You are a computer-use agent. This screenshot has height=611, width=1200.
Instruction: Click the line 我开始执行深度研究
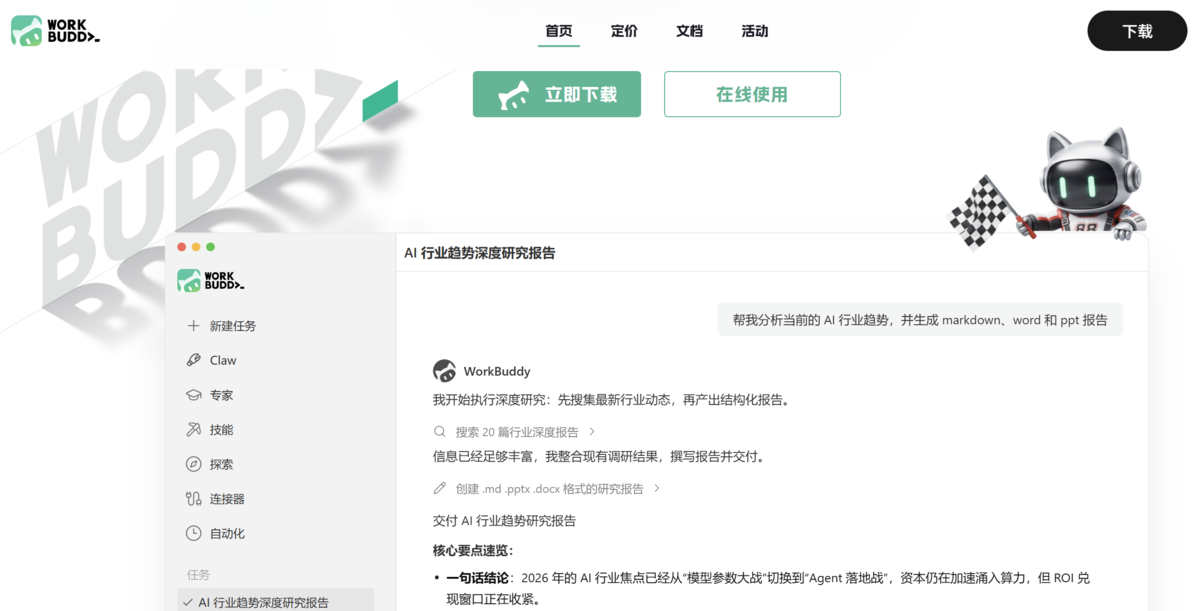tap(613, 400)
